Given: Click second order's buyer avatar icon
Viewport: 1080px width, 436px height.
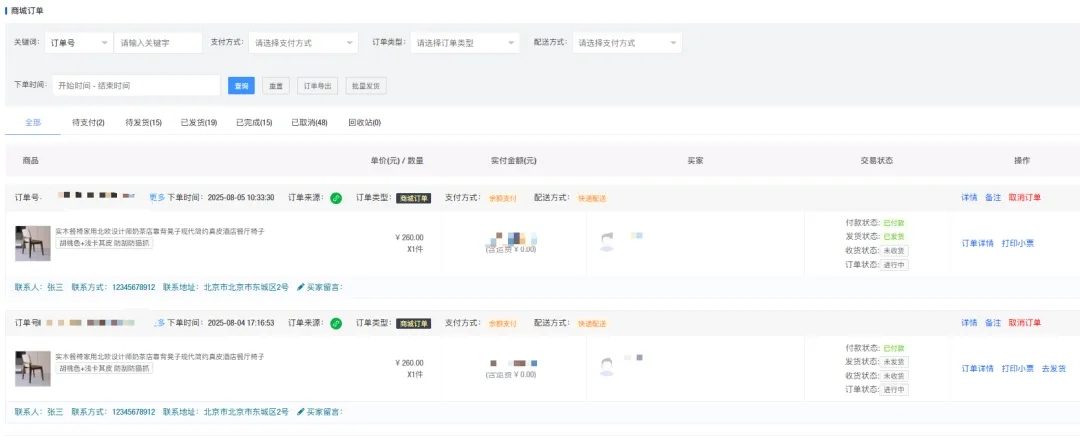Looking at the screenshot, I should (606, 367).
